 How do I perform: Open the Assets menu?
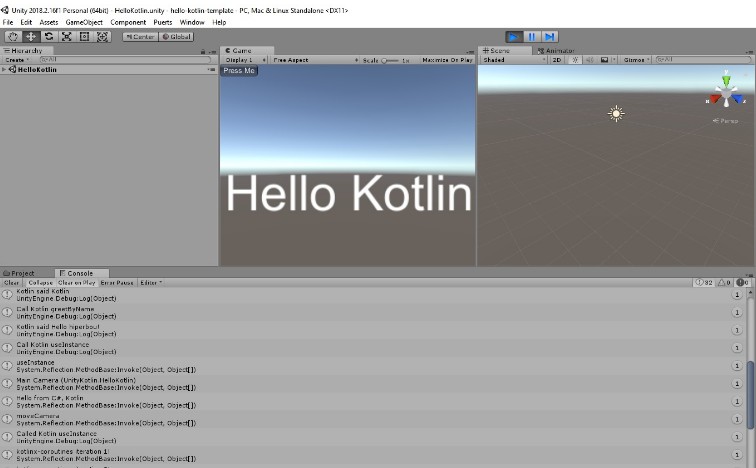point(49,22)
